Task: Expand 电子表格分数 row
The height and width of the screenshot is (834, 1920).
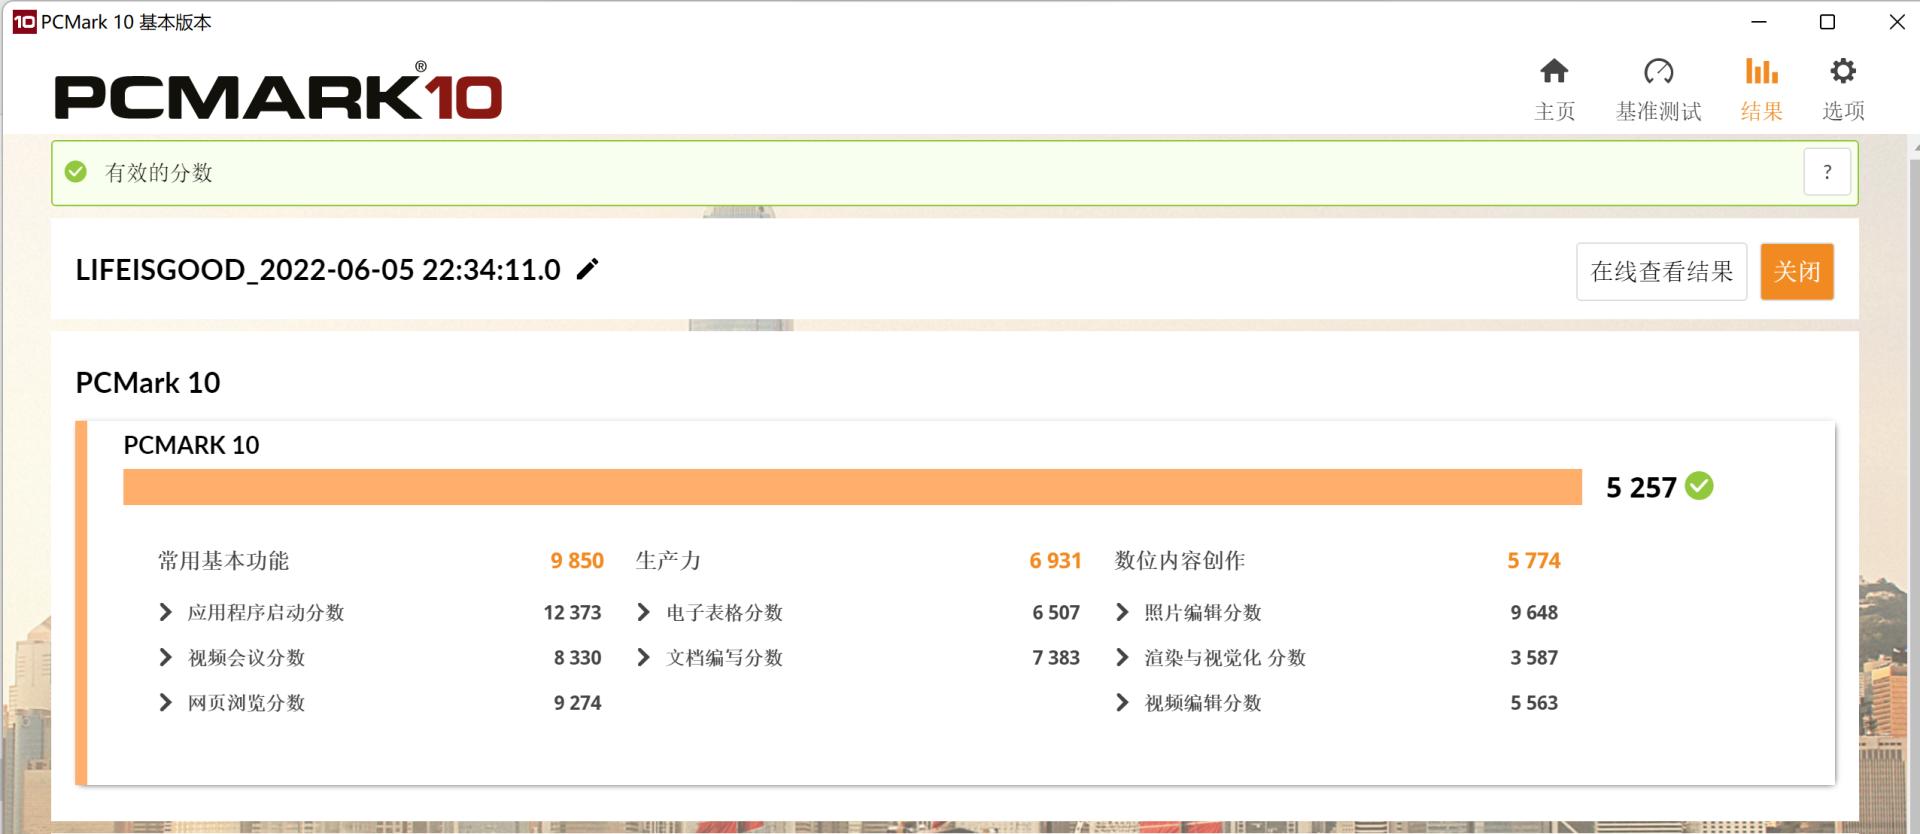Action: click(x=644, y=612)
